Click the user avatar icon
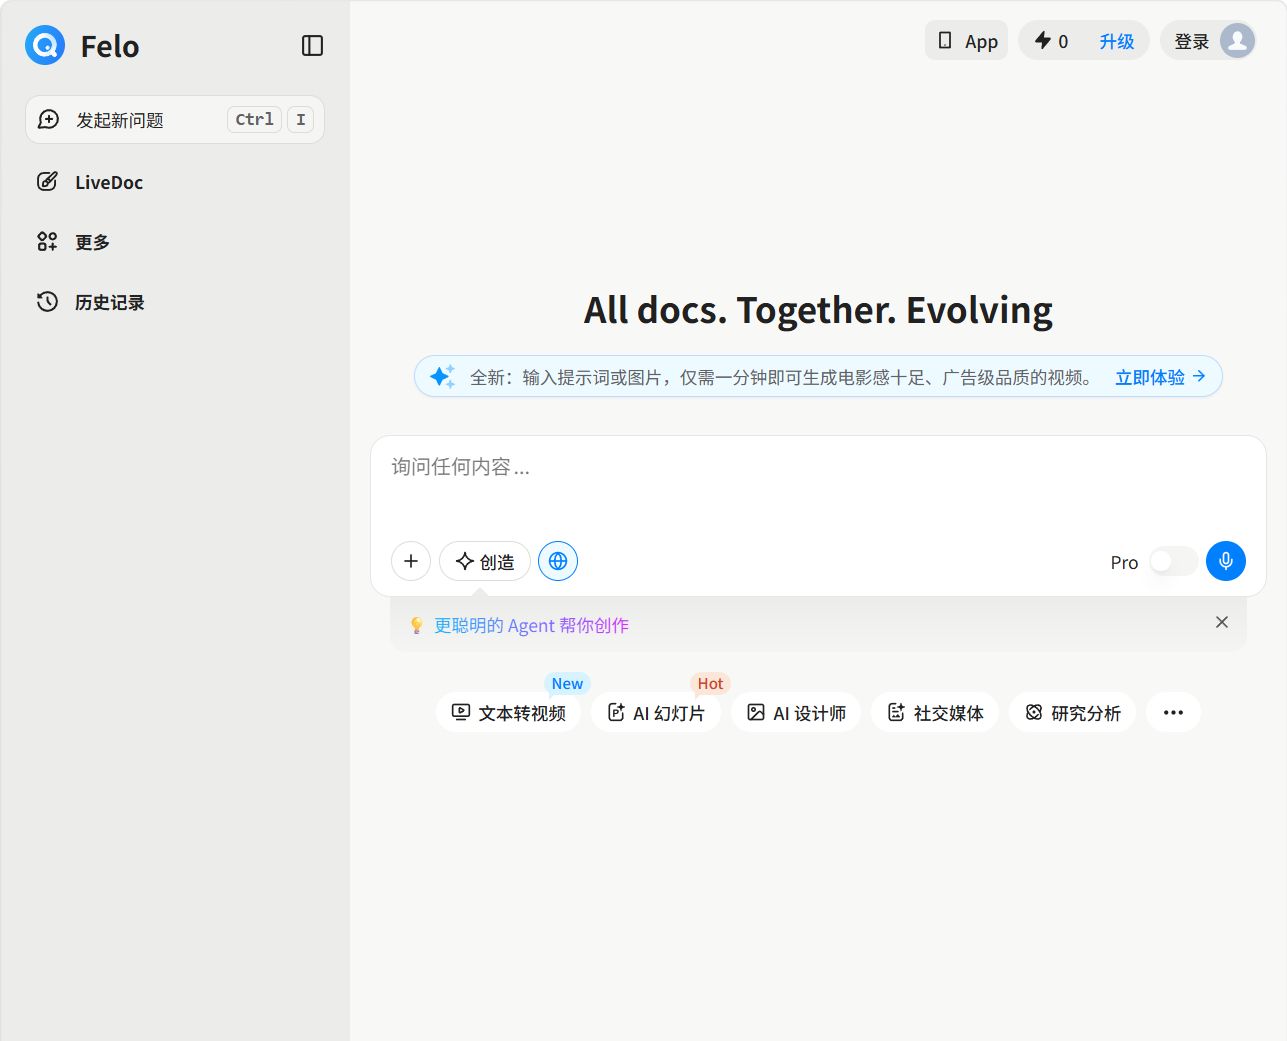The image size is (1287, 1041). 1238,41
